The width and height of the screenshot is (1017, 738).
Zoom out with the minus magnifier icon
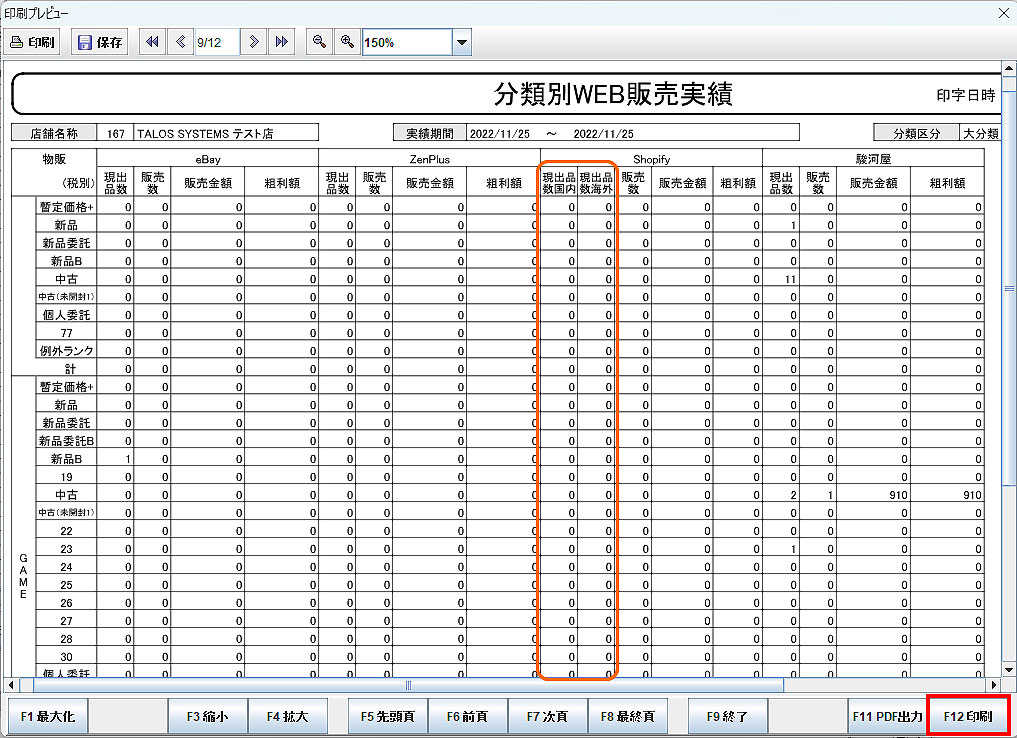[319, 42]
